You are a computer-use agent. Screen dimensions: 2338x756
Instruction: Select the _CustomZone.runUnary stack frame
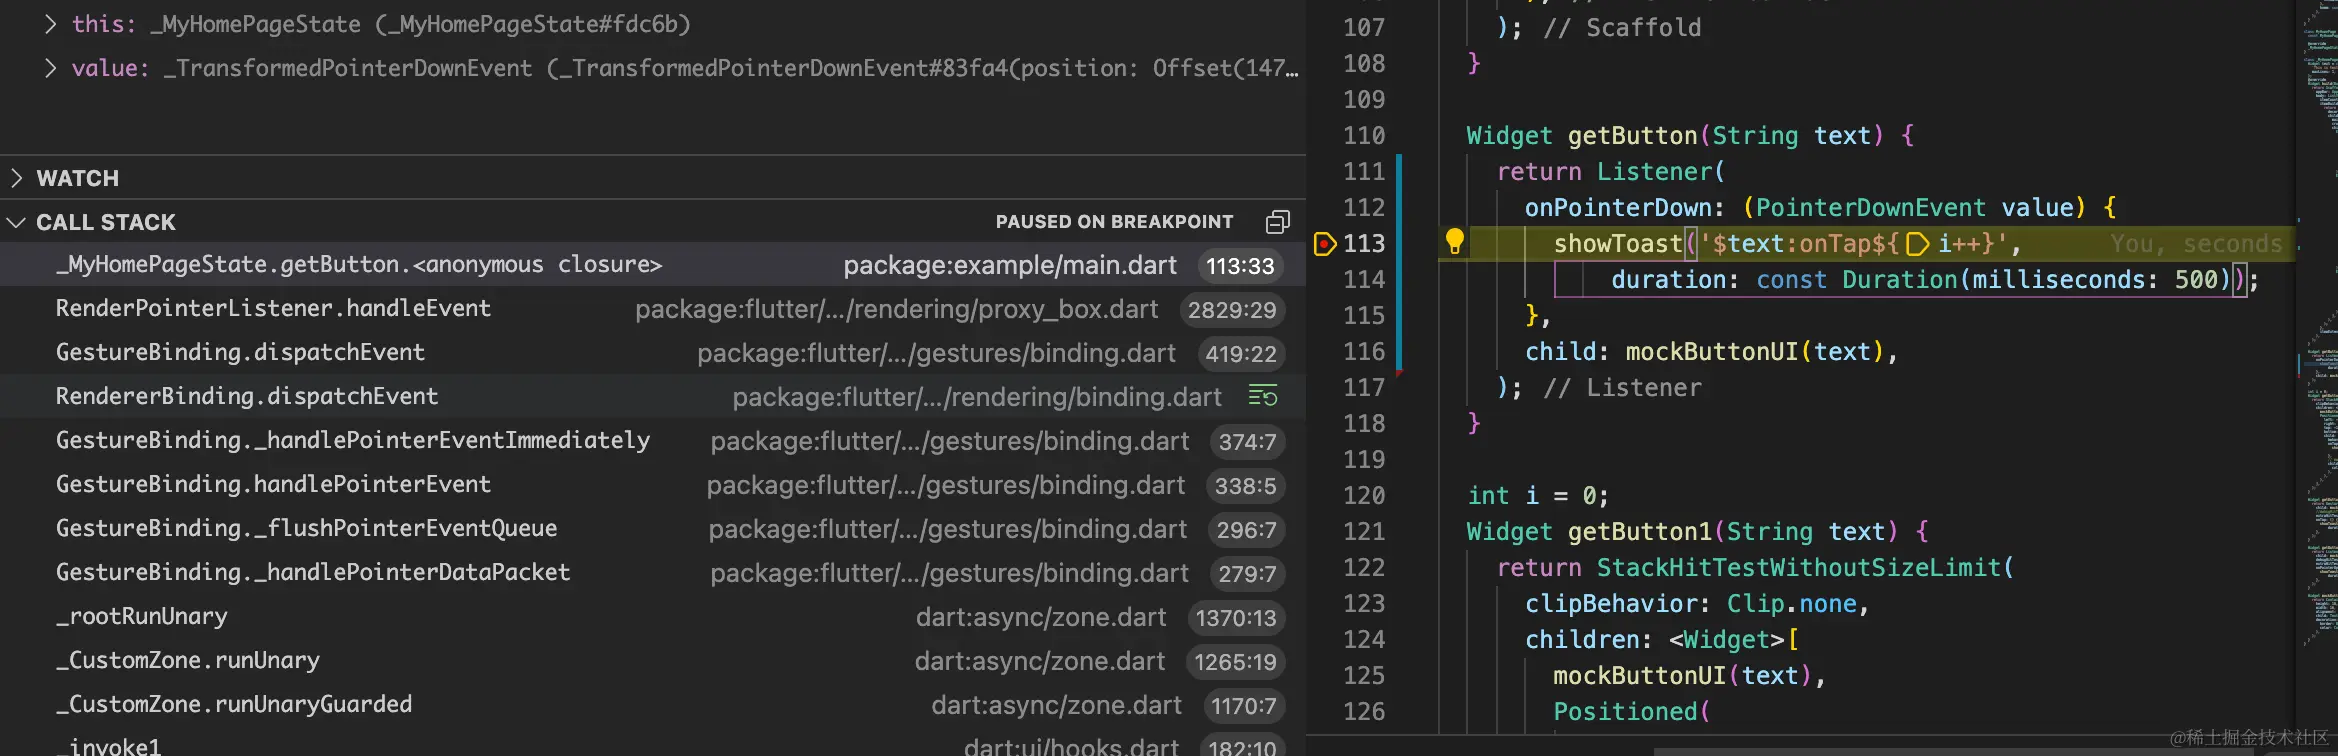653,660
